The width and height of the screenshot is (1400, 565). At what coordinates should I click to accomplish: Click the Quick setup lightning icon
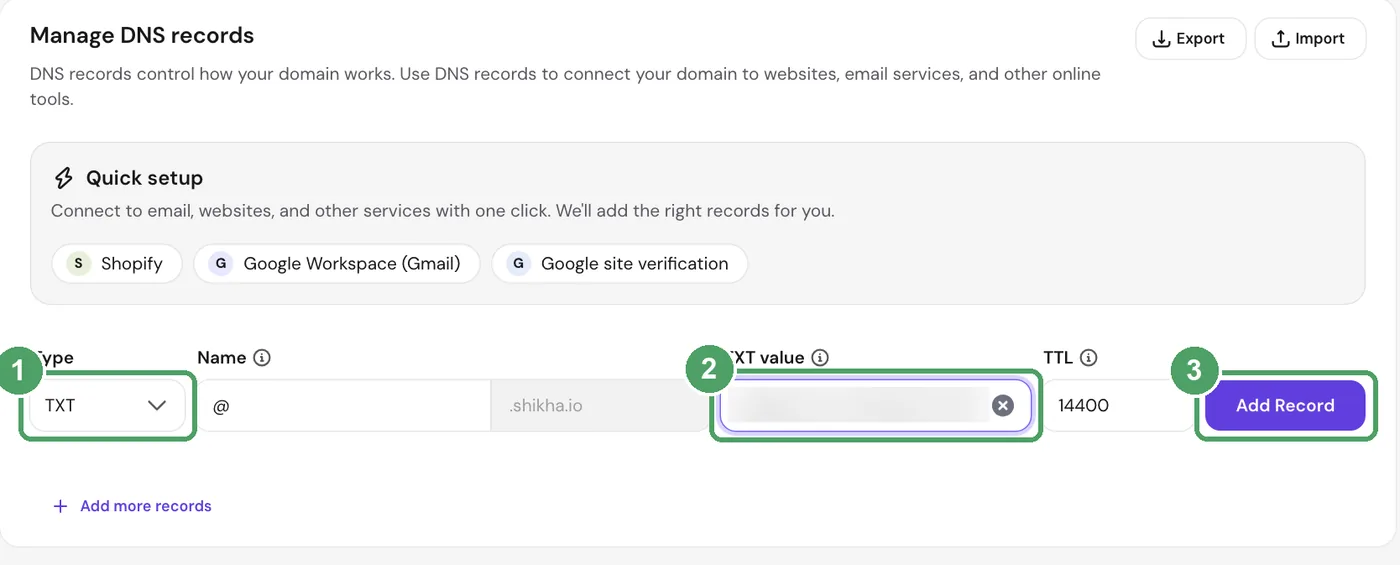tap(63, 178)
